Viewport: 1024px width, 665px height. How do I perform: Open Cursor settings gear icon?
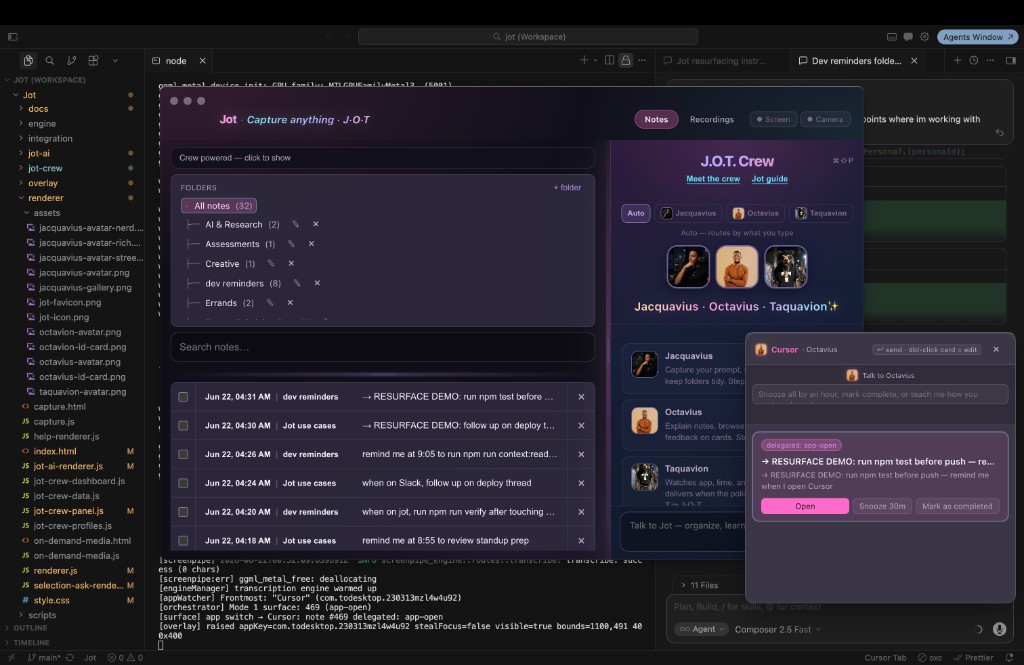pos(924,37)
